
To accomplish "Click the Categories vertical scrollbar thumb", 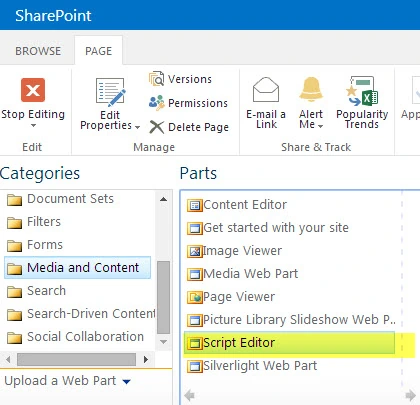I will coord(163,298).
